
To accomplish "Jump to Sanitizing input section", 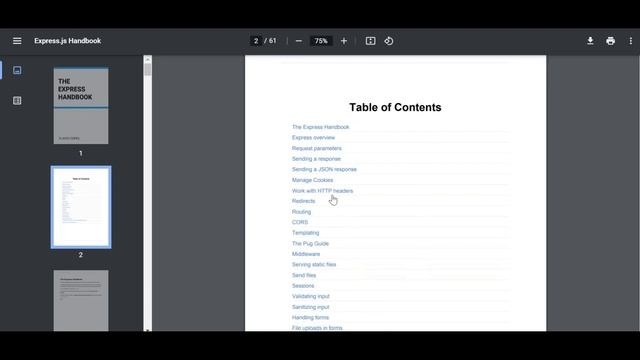I will point(310,307).
